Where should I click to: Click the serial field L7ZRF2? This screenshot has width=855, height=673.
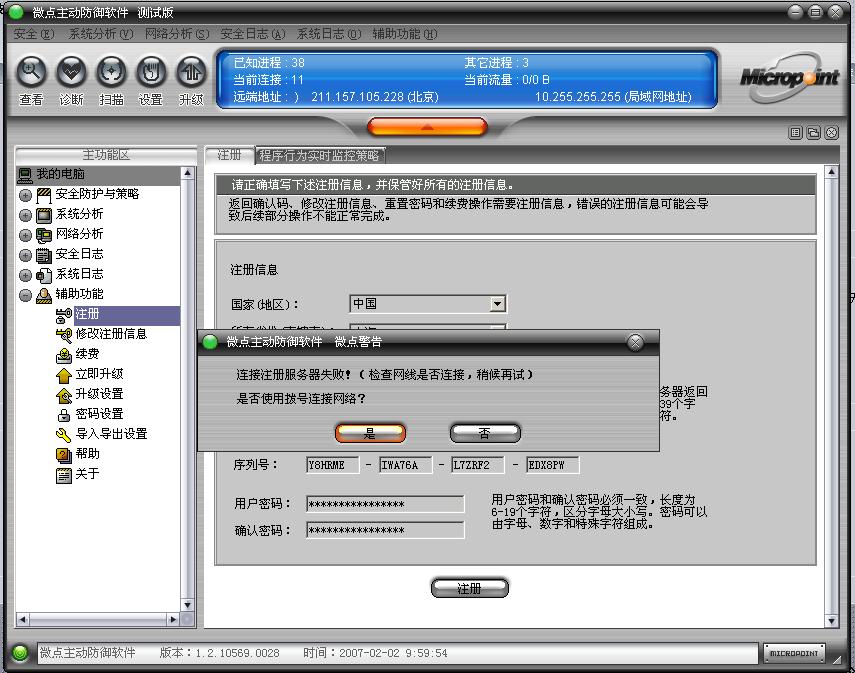478,465
